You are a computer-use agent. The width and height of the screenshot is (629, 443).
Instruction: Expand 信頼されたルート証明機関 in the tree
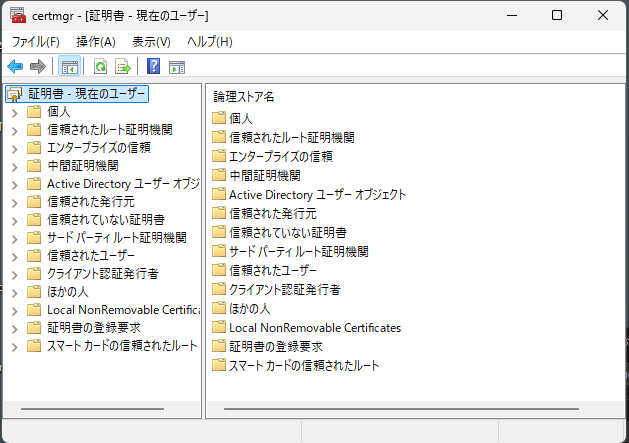(14, 131)
